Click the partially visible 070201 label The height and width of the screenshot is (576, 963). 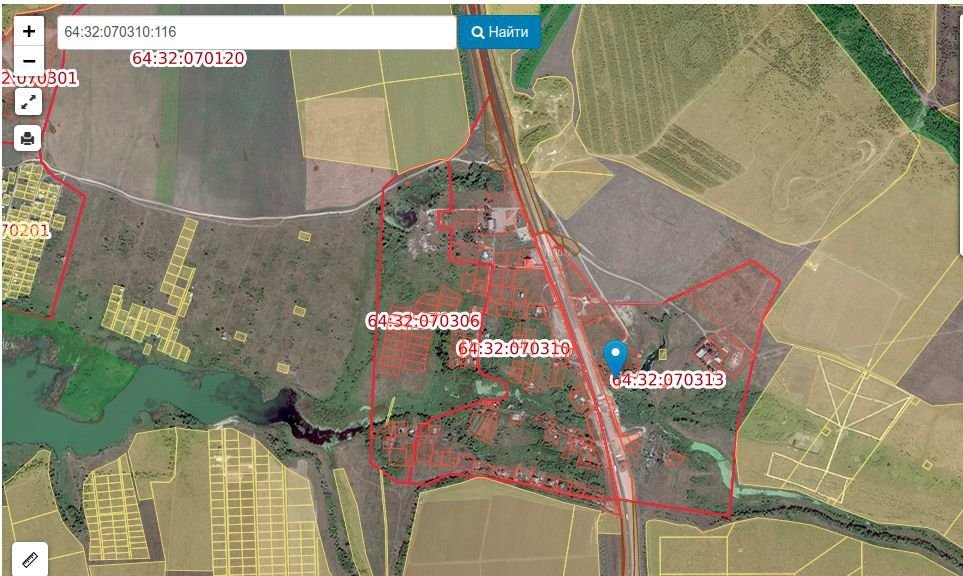(26, 230)
